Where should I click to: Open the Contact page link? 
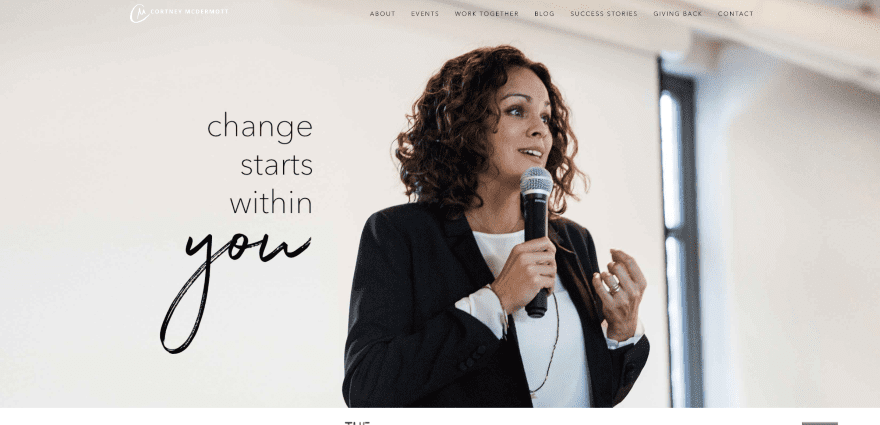736,14
